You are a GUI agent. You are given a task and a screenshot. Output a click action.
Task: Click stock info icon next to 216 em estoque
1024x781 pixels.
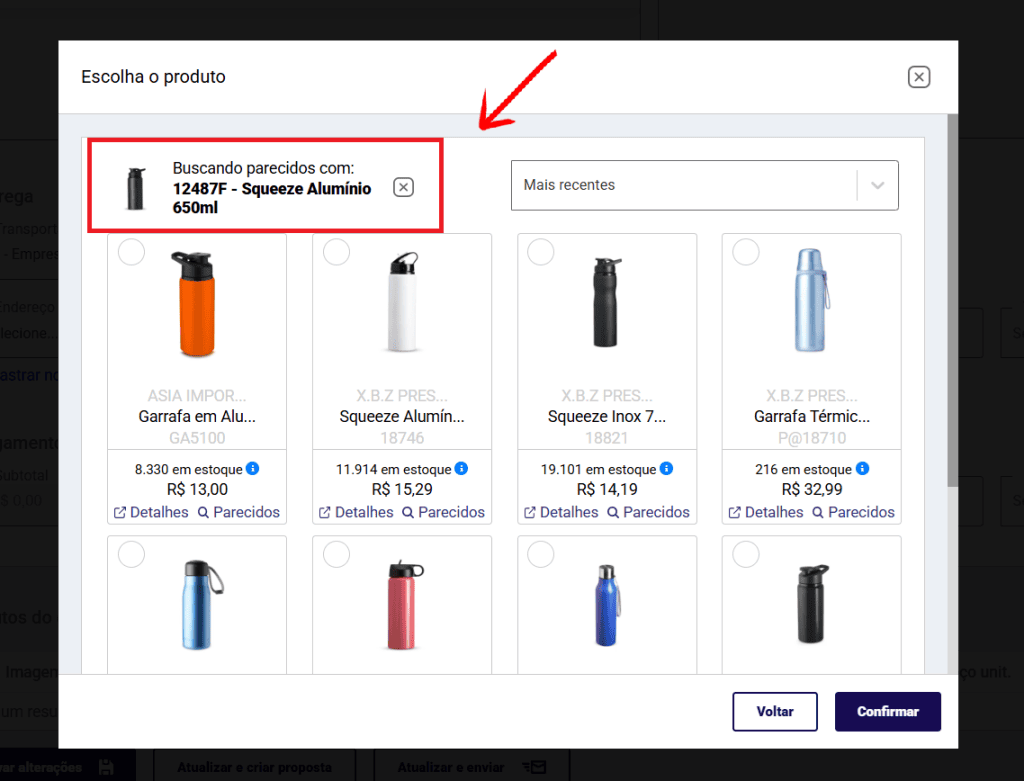point(862,468)
